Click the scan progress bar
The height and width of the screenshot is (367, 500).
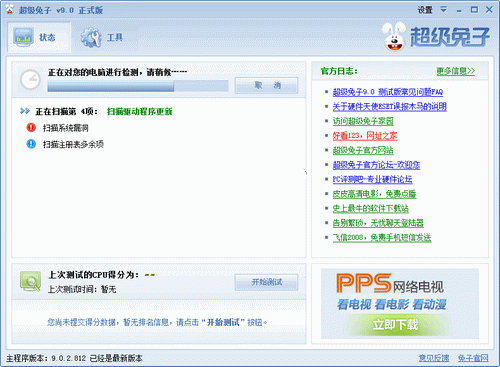(x=138, y=86)
